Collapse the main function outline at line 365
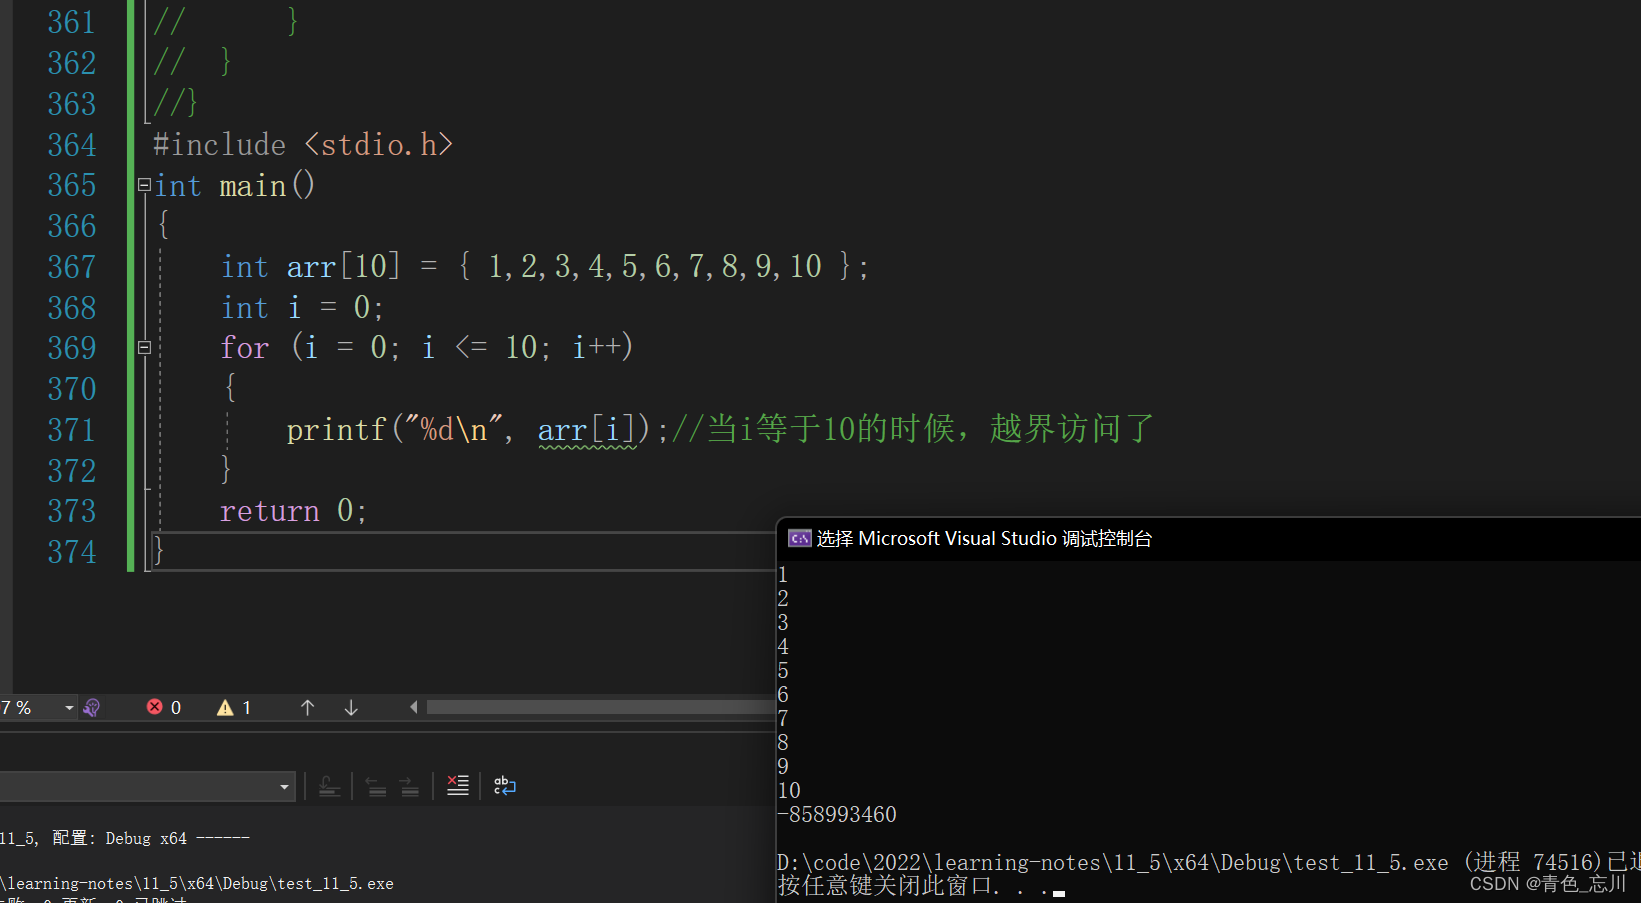 (x=144, y=184)
